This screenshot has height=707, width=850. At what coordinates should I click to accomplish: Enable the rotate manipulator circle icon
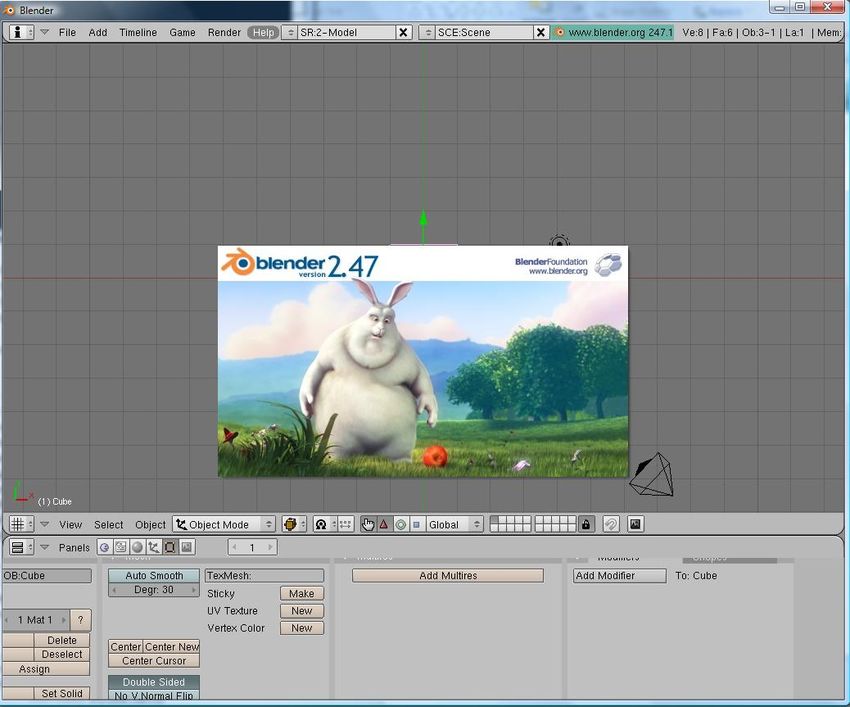point(401,524)
